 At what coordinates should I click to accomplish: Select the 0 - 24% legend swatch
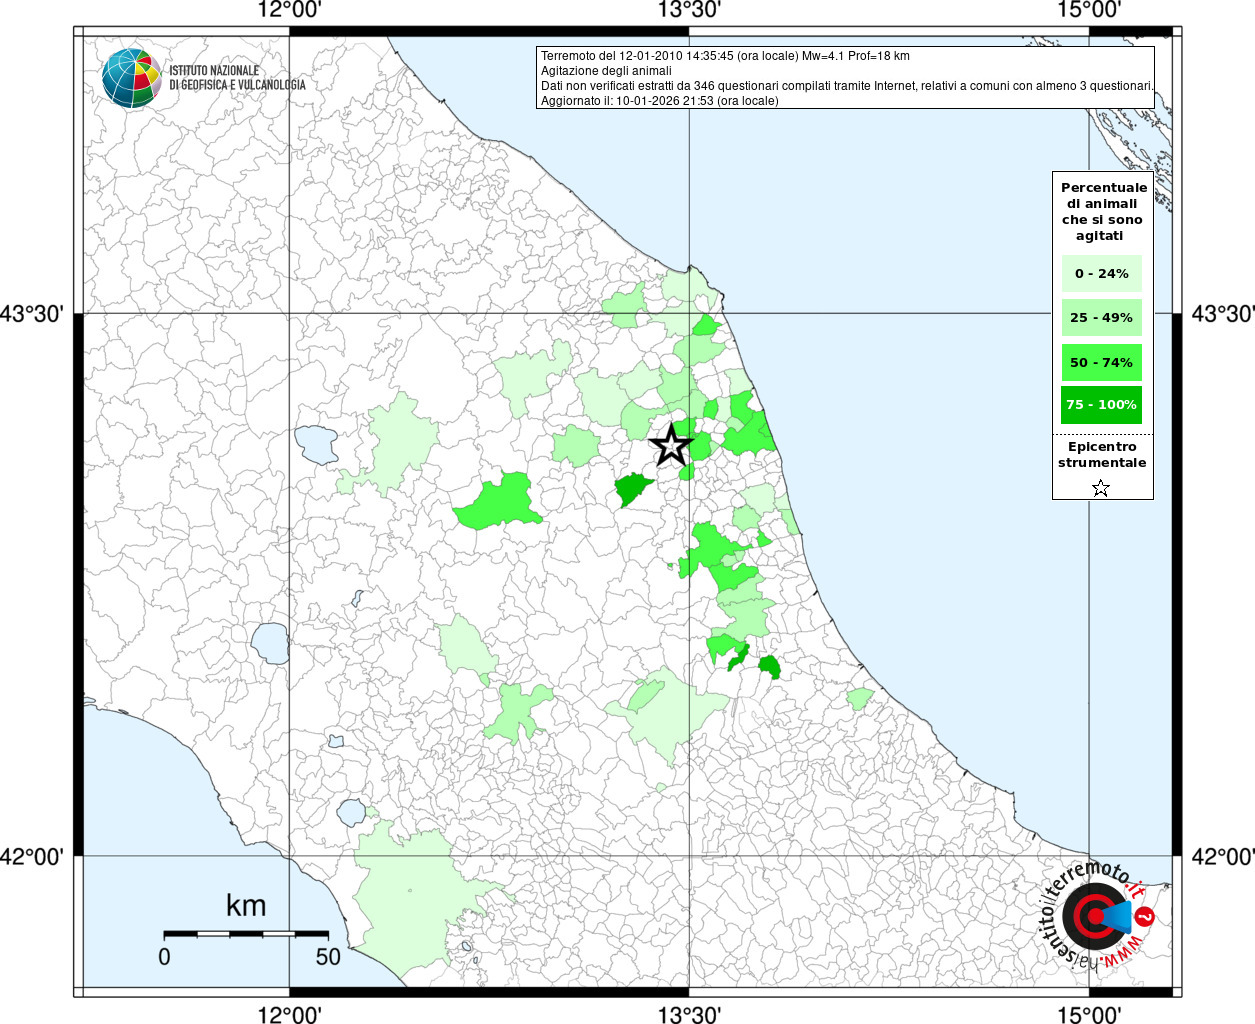pyautogui.click(x=1101, y=274)
